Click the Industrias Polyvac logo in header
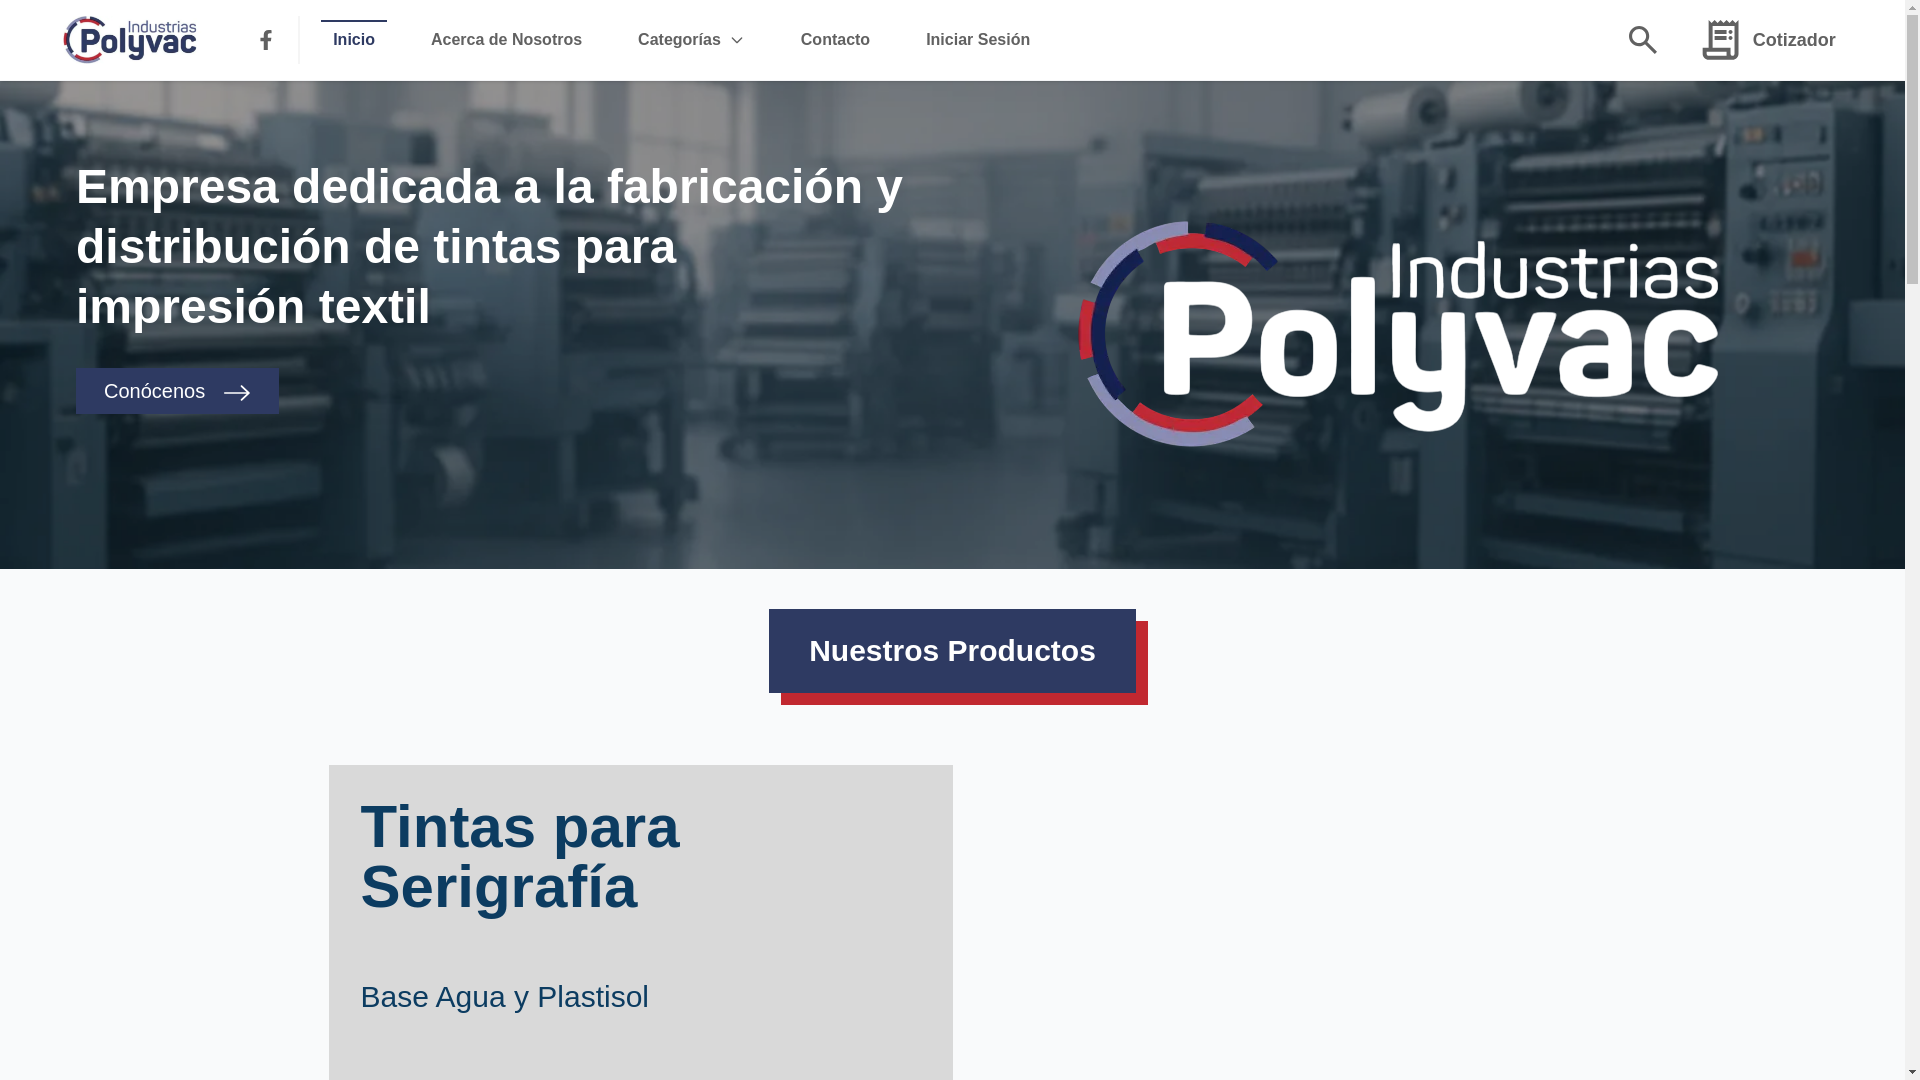 [x=130, y=40]
